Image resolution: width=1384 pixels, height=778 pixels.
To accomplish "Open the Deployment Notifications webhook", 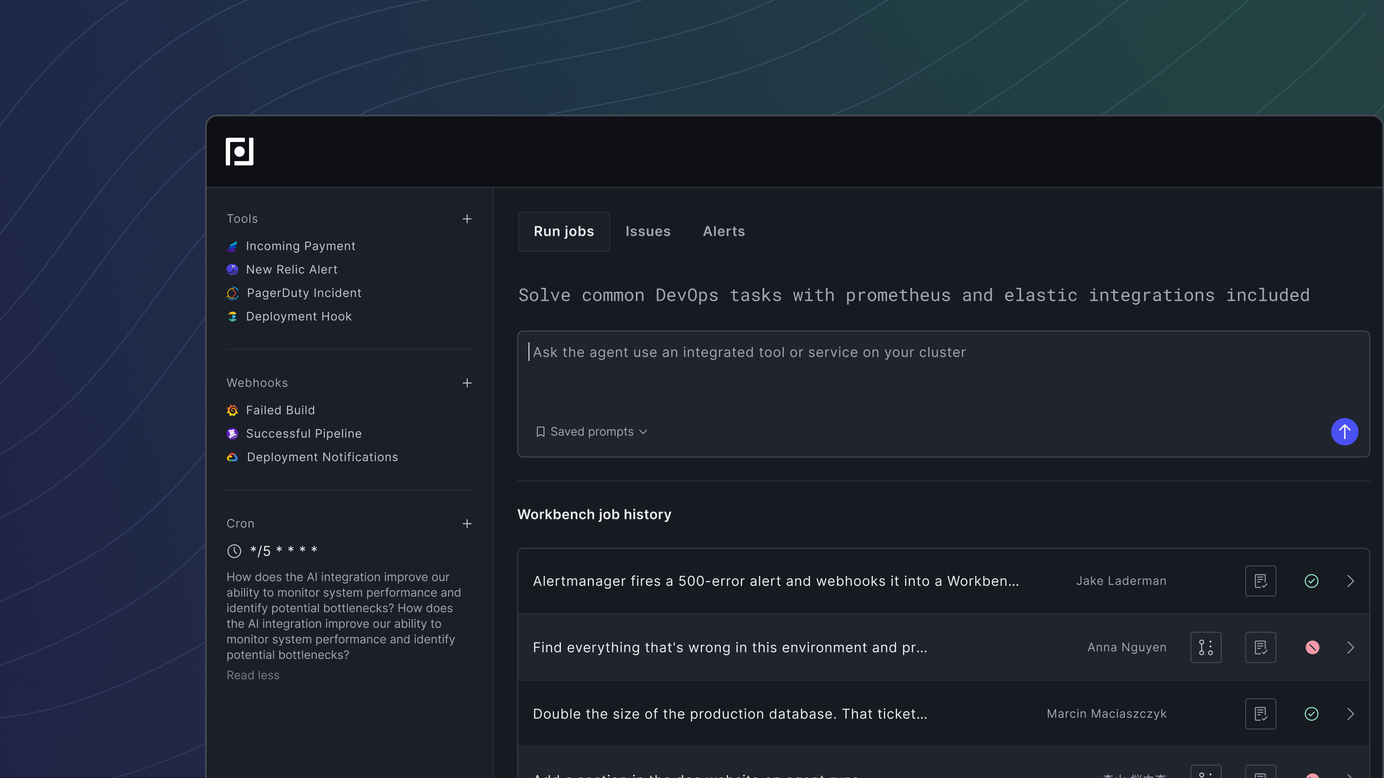I will (x=322, y=457).
